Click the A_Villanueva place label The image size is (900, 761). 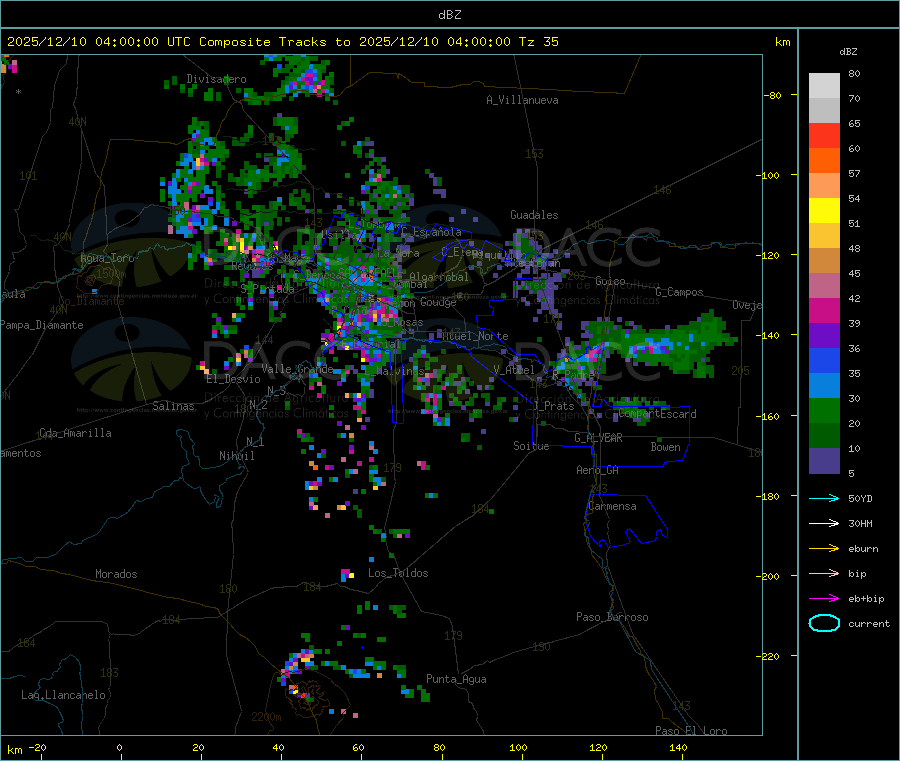click(x=522, y=100)
